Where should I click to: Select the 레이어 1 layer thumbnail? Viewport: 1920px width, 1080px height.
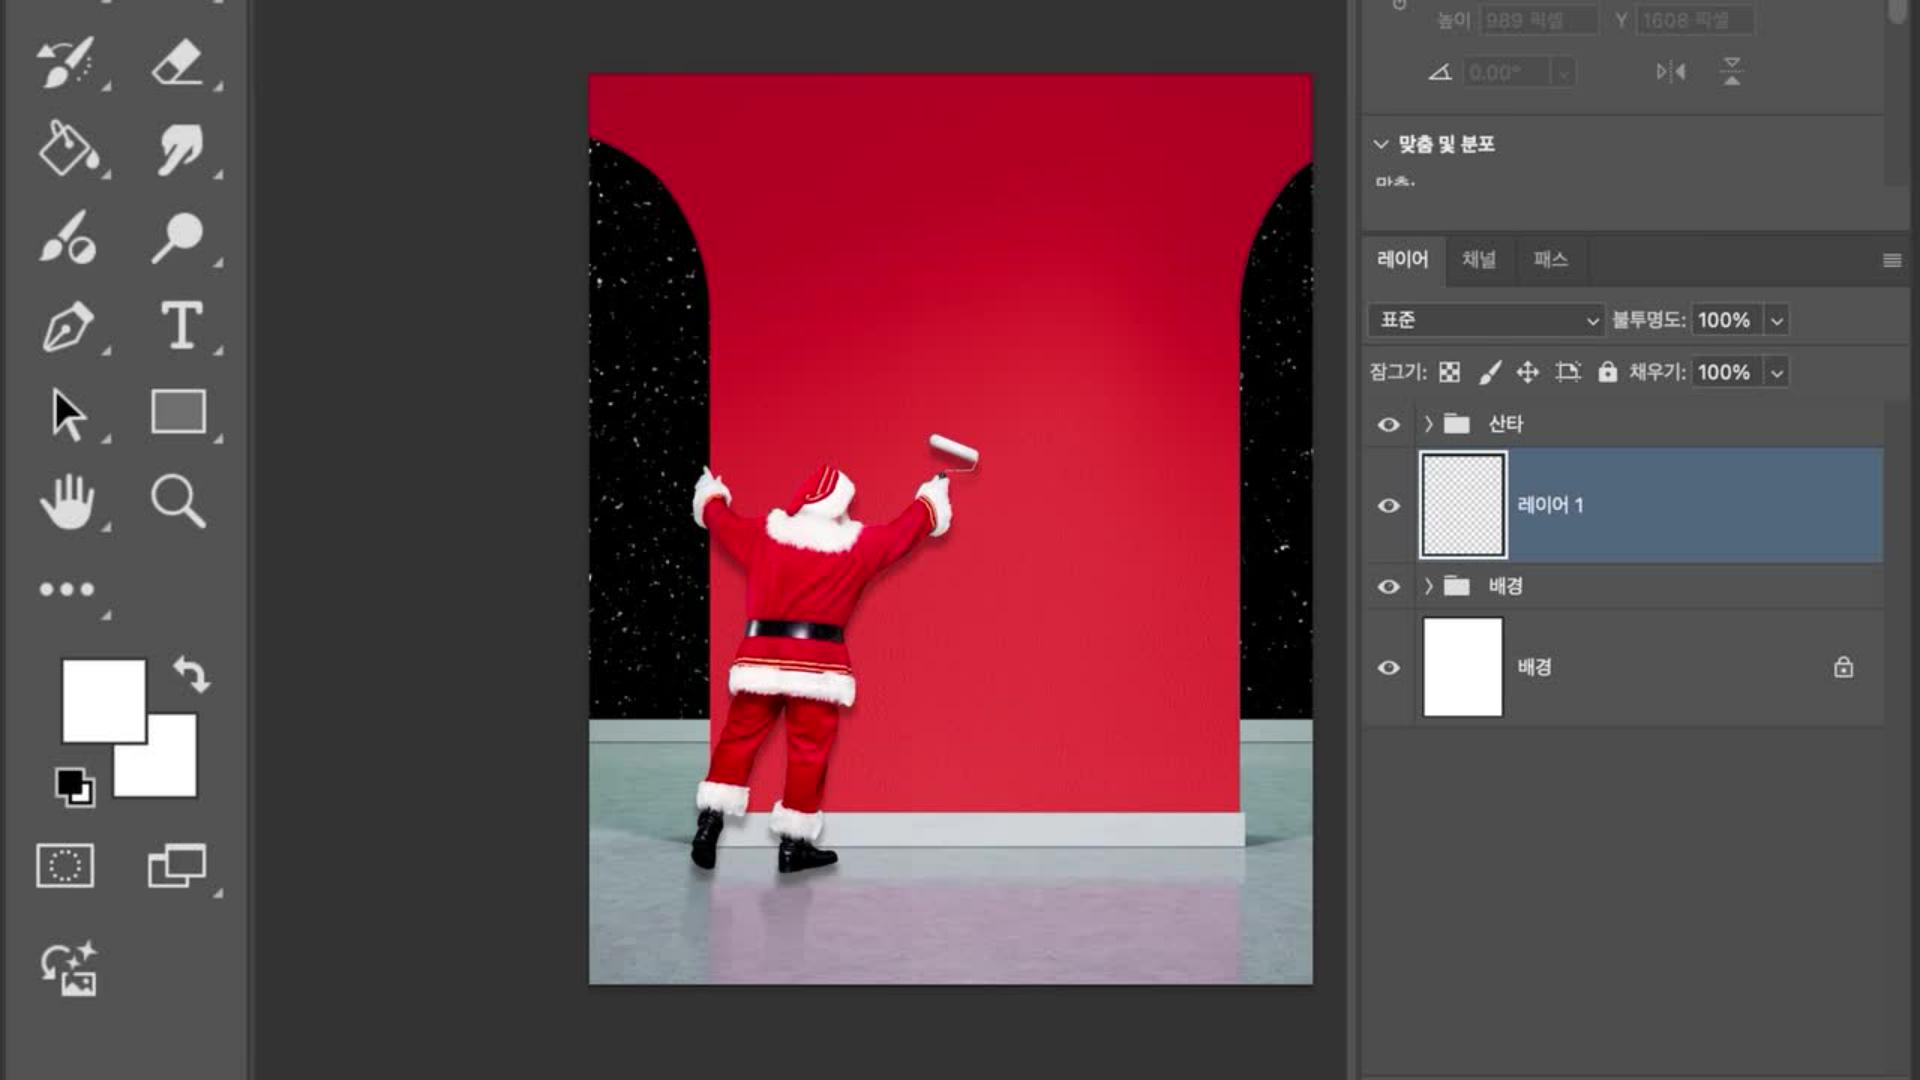click(x=1462, y=505)
